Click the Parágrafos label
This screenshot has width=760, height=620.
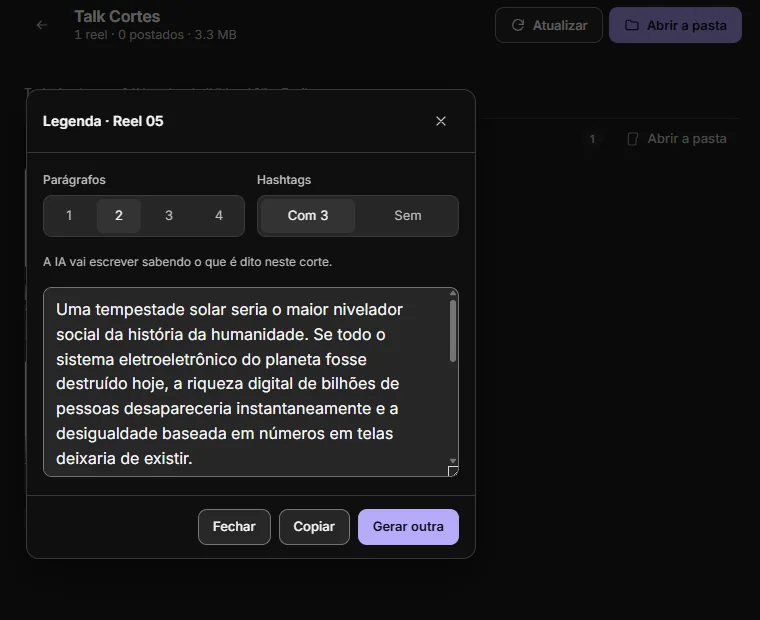pos(74,180)
